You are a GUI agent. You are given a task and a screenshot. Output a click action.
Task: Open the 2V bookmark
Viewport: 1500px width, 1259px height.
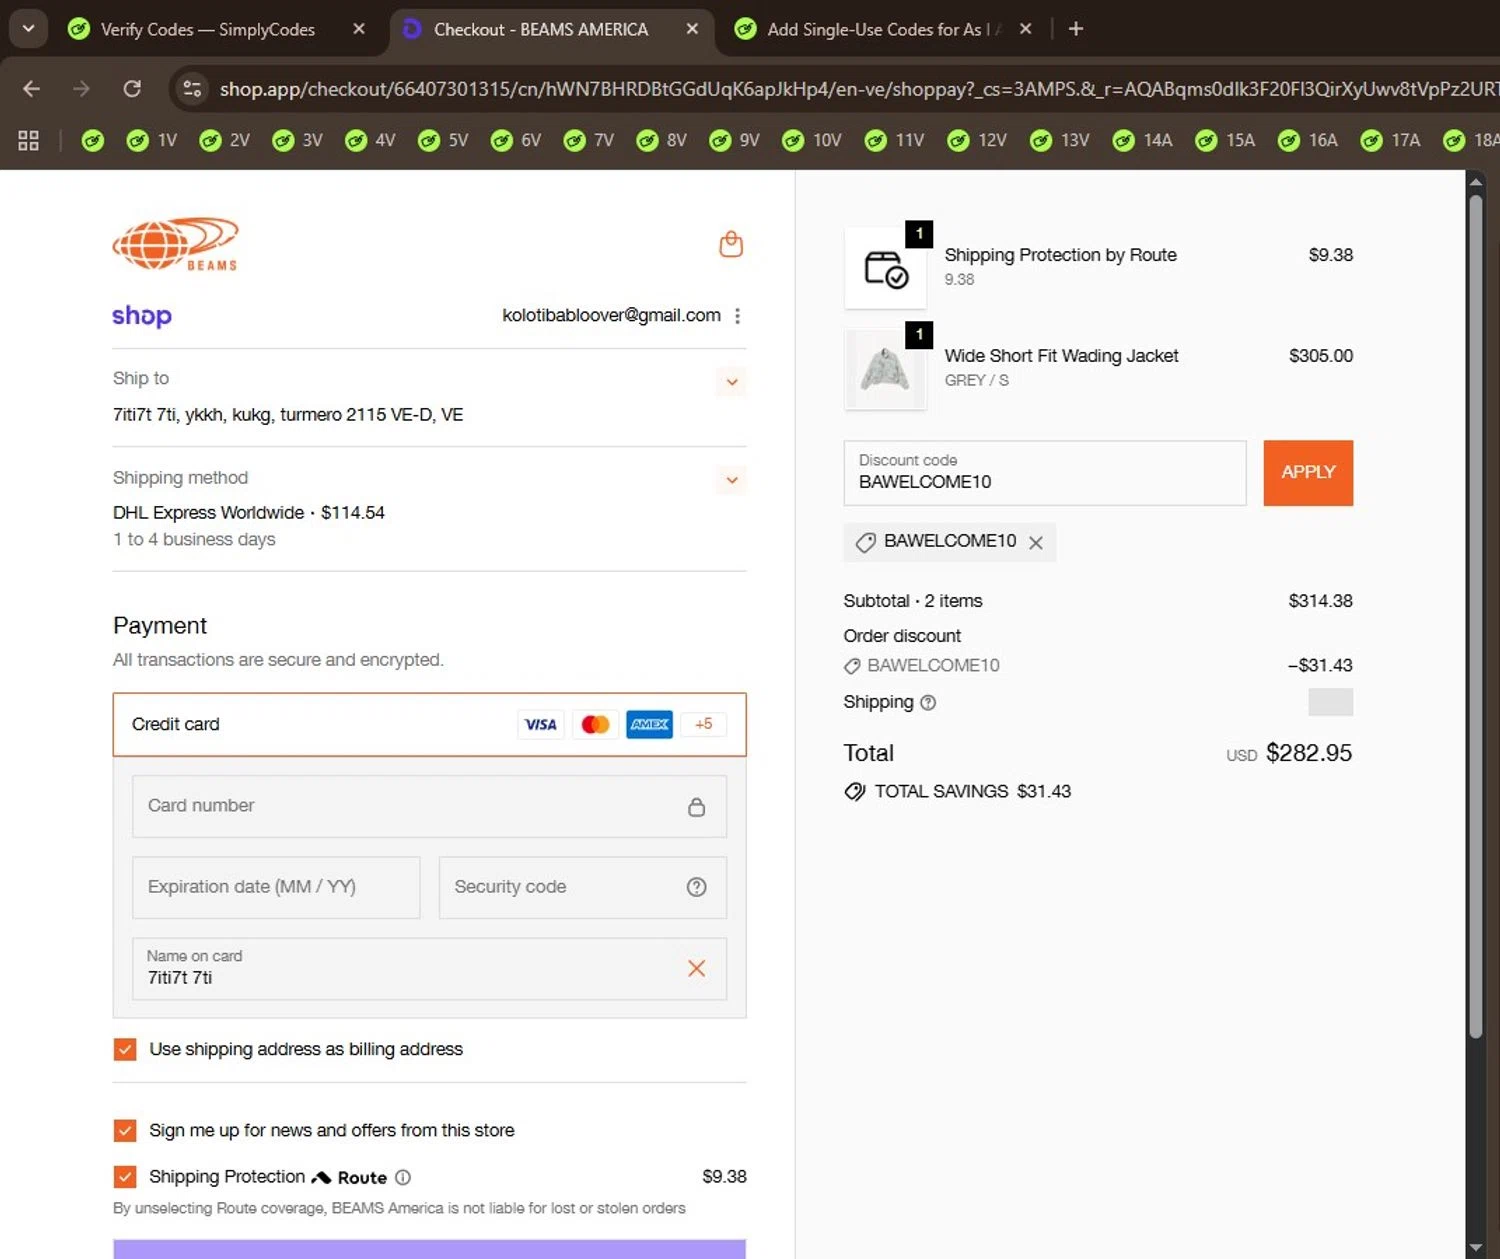click(225, 140)
